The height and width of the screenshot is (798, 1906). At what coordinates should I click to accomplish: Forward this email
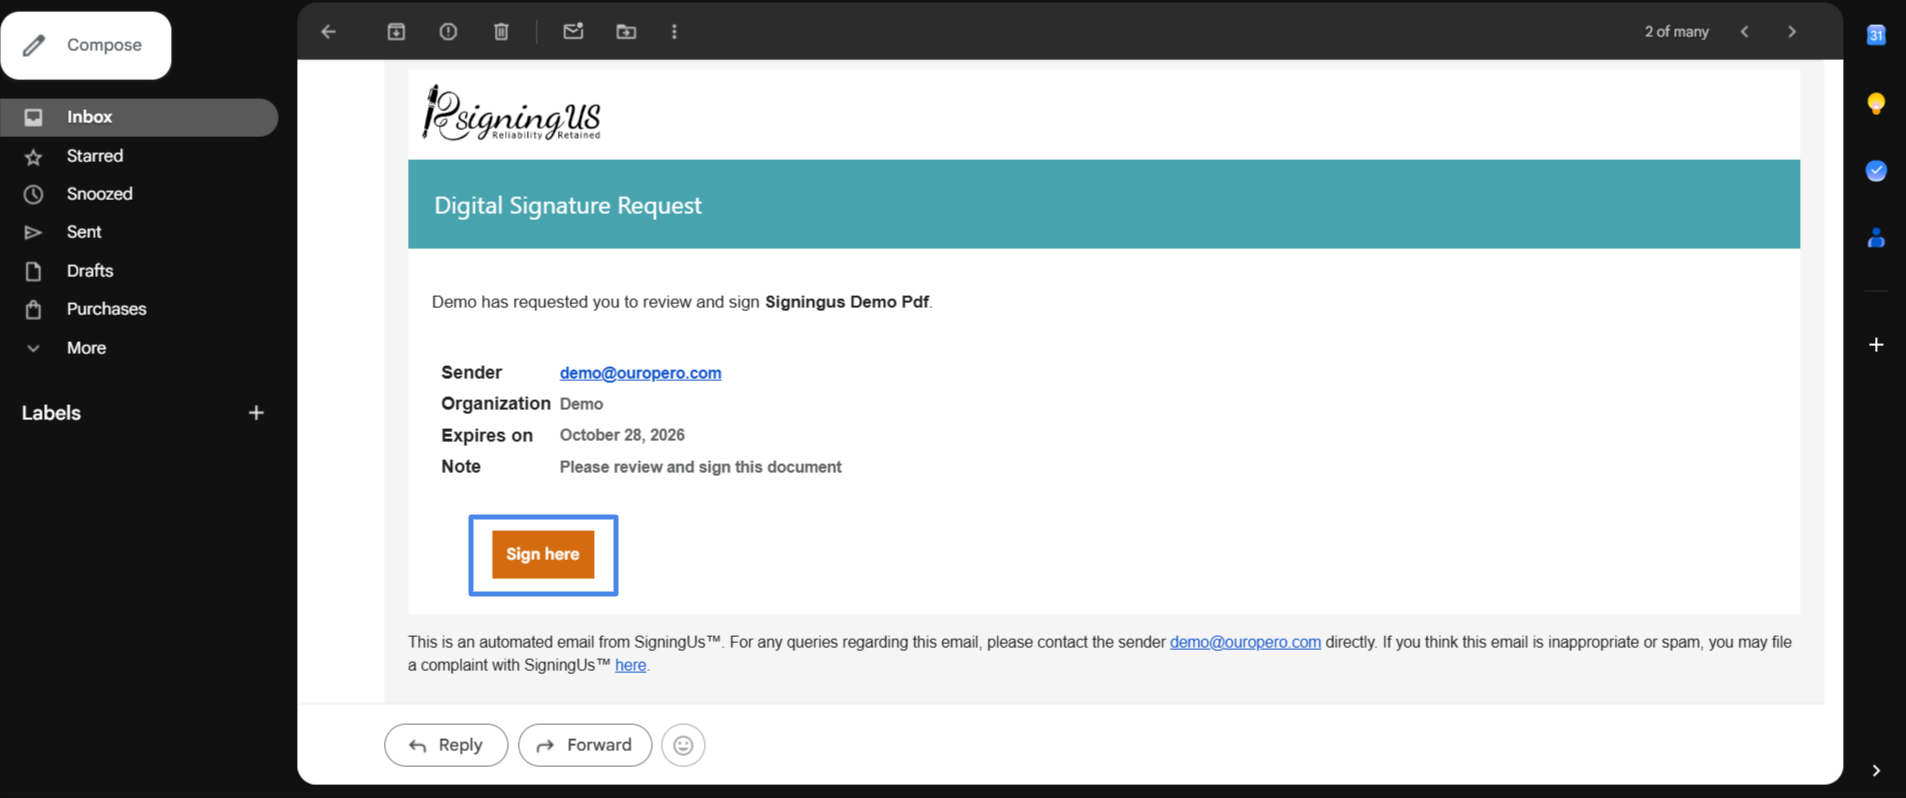click(x=585, y=745)
